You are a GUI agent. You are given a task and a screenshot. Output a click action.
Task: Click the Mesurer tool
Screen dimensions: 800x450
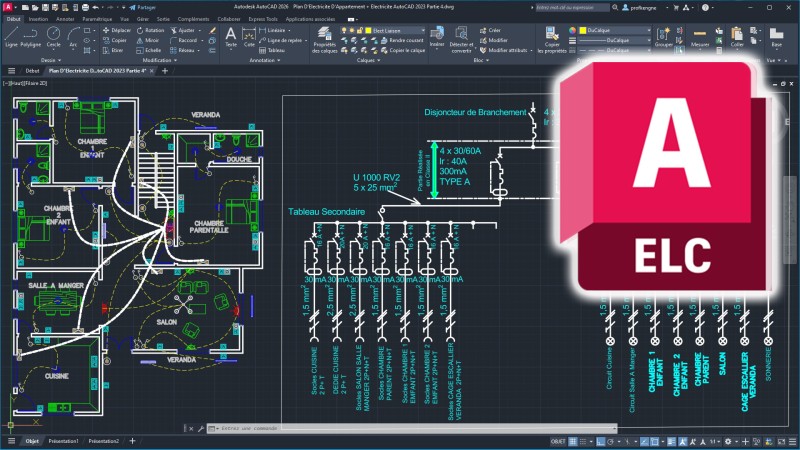tap(699, 37)
